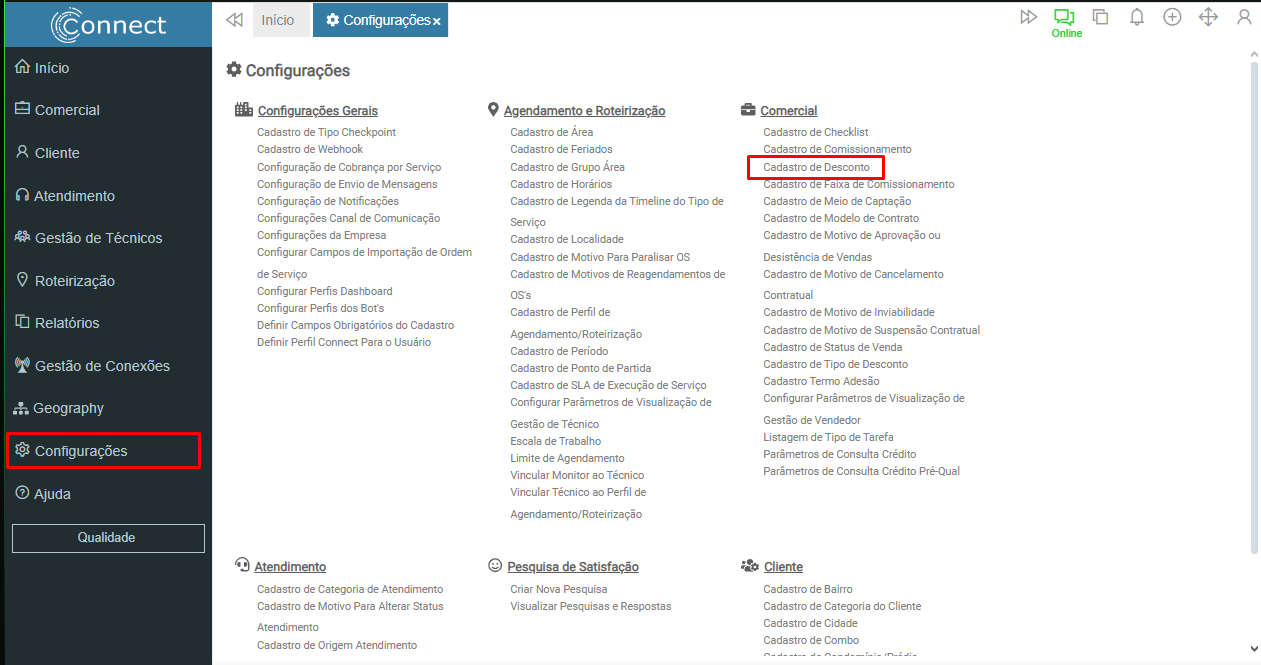The height and width of the screenshot is (665, 1261).
Task: Click the user profile icon
Action: pyautogui.click(x=1244, y=17)
